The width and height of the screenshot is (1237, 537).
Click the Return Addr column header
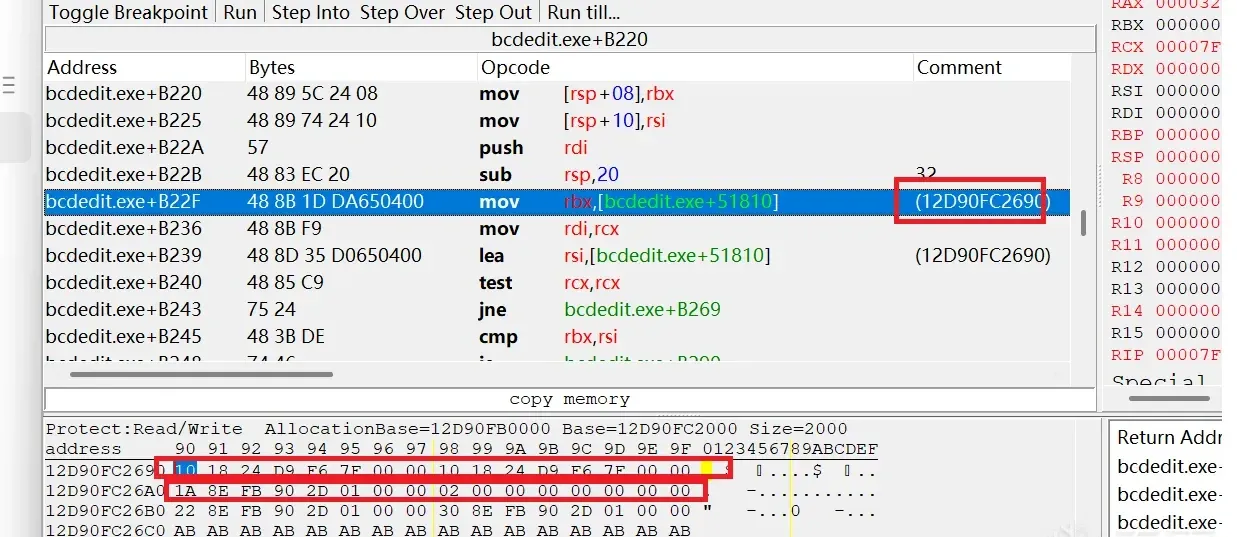point(1168,437)
